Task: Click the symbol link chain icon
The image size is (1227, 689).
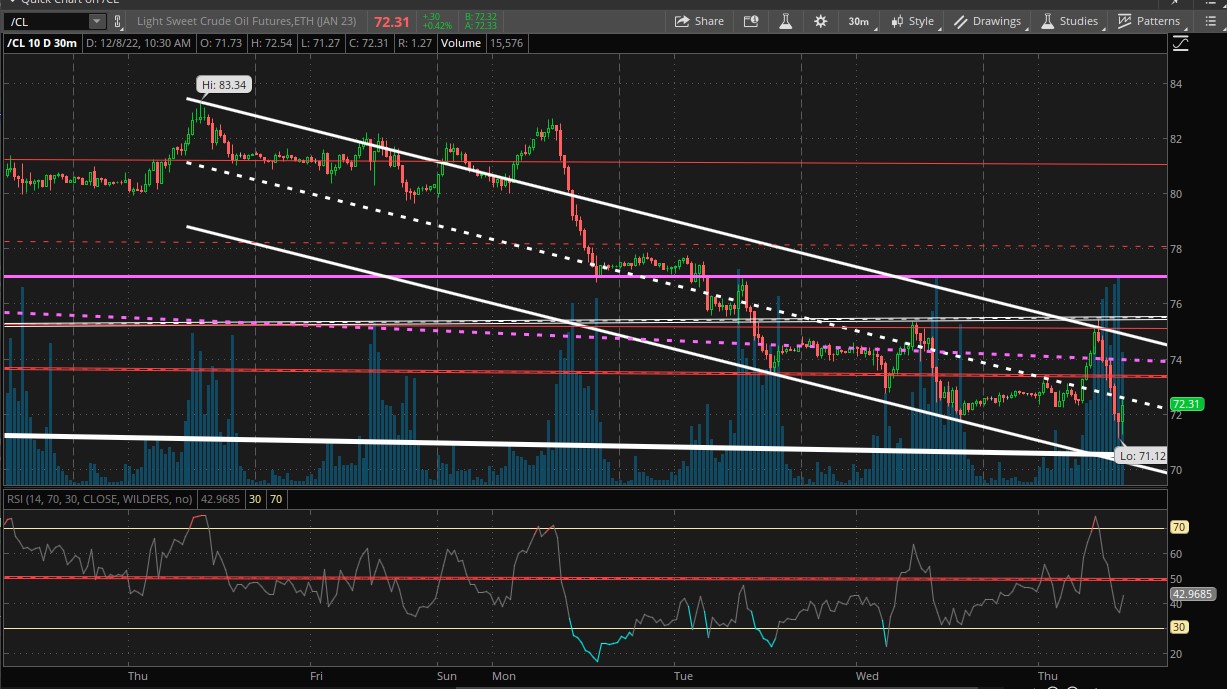Action: 116,21
